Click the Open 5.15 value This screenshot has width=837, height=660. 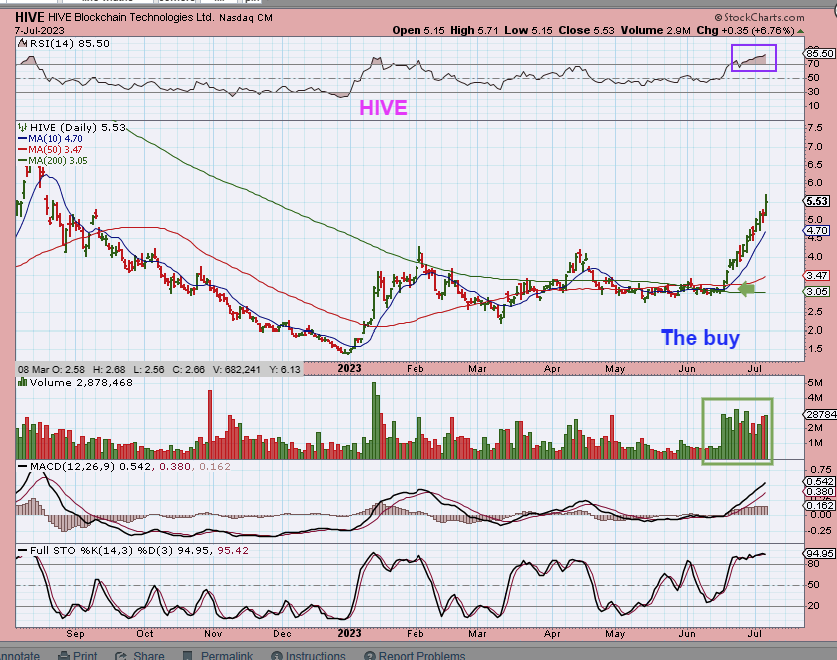(x=418, y=30)
